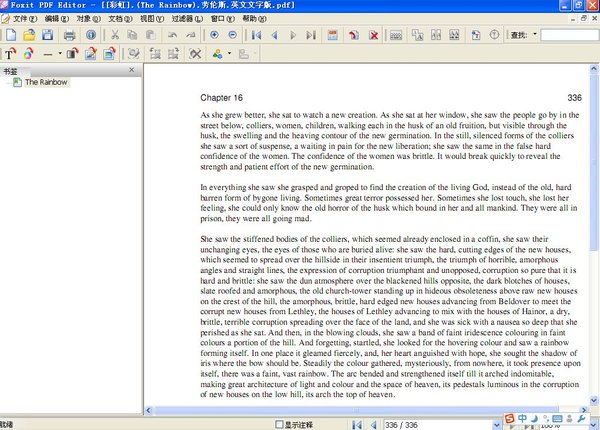Click the Sogou input method S icon
The image size is (600, 430).
click(509, 419)
